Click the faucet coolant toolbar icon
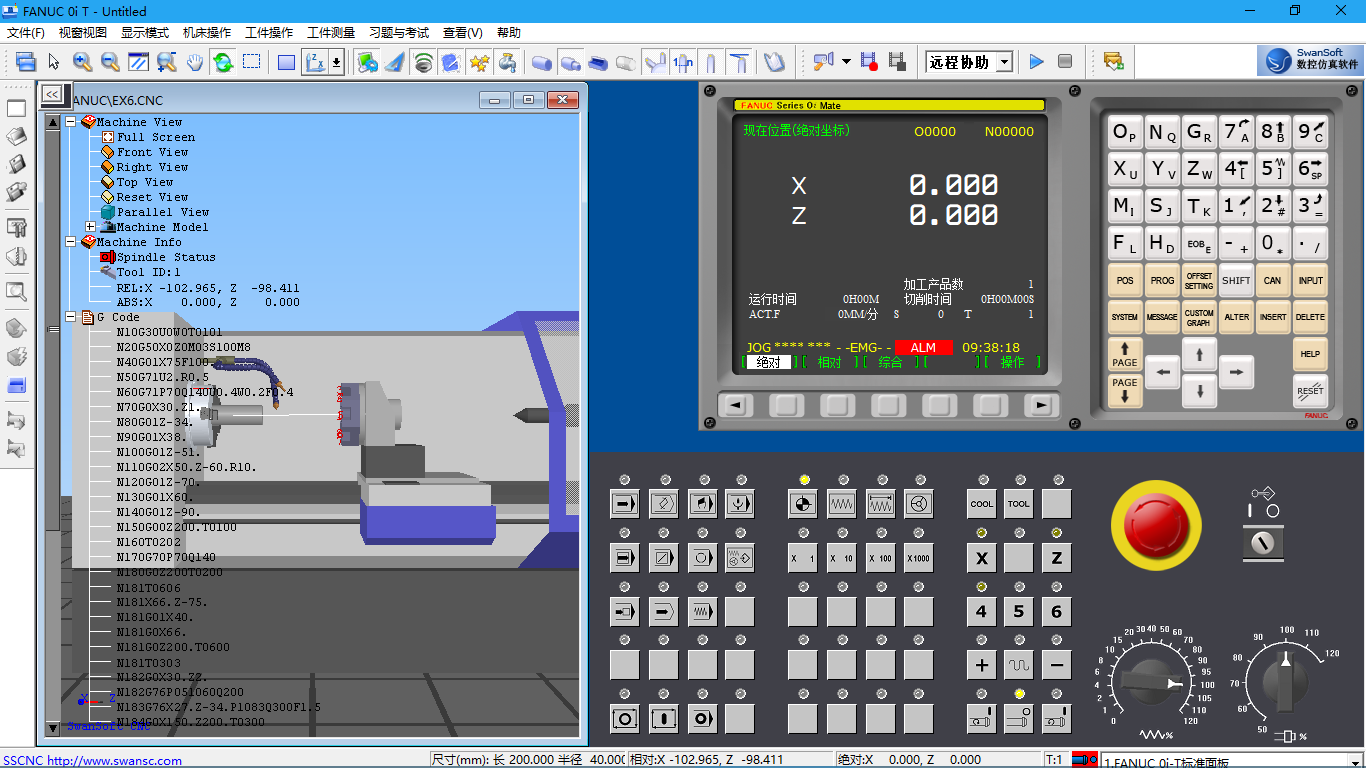 507,62
